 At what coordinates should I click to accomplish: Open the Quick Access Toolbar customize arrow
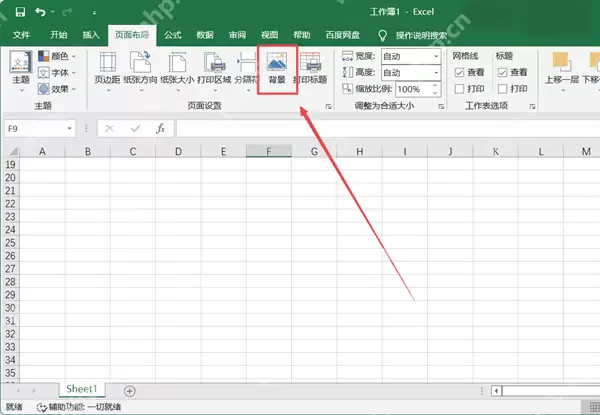tap(94, 13)
